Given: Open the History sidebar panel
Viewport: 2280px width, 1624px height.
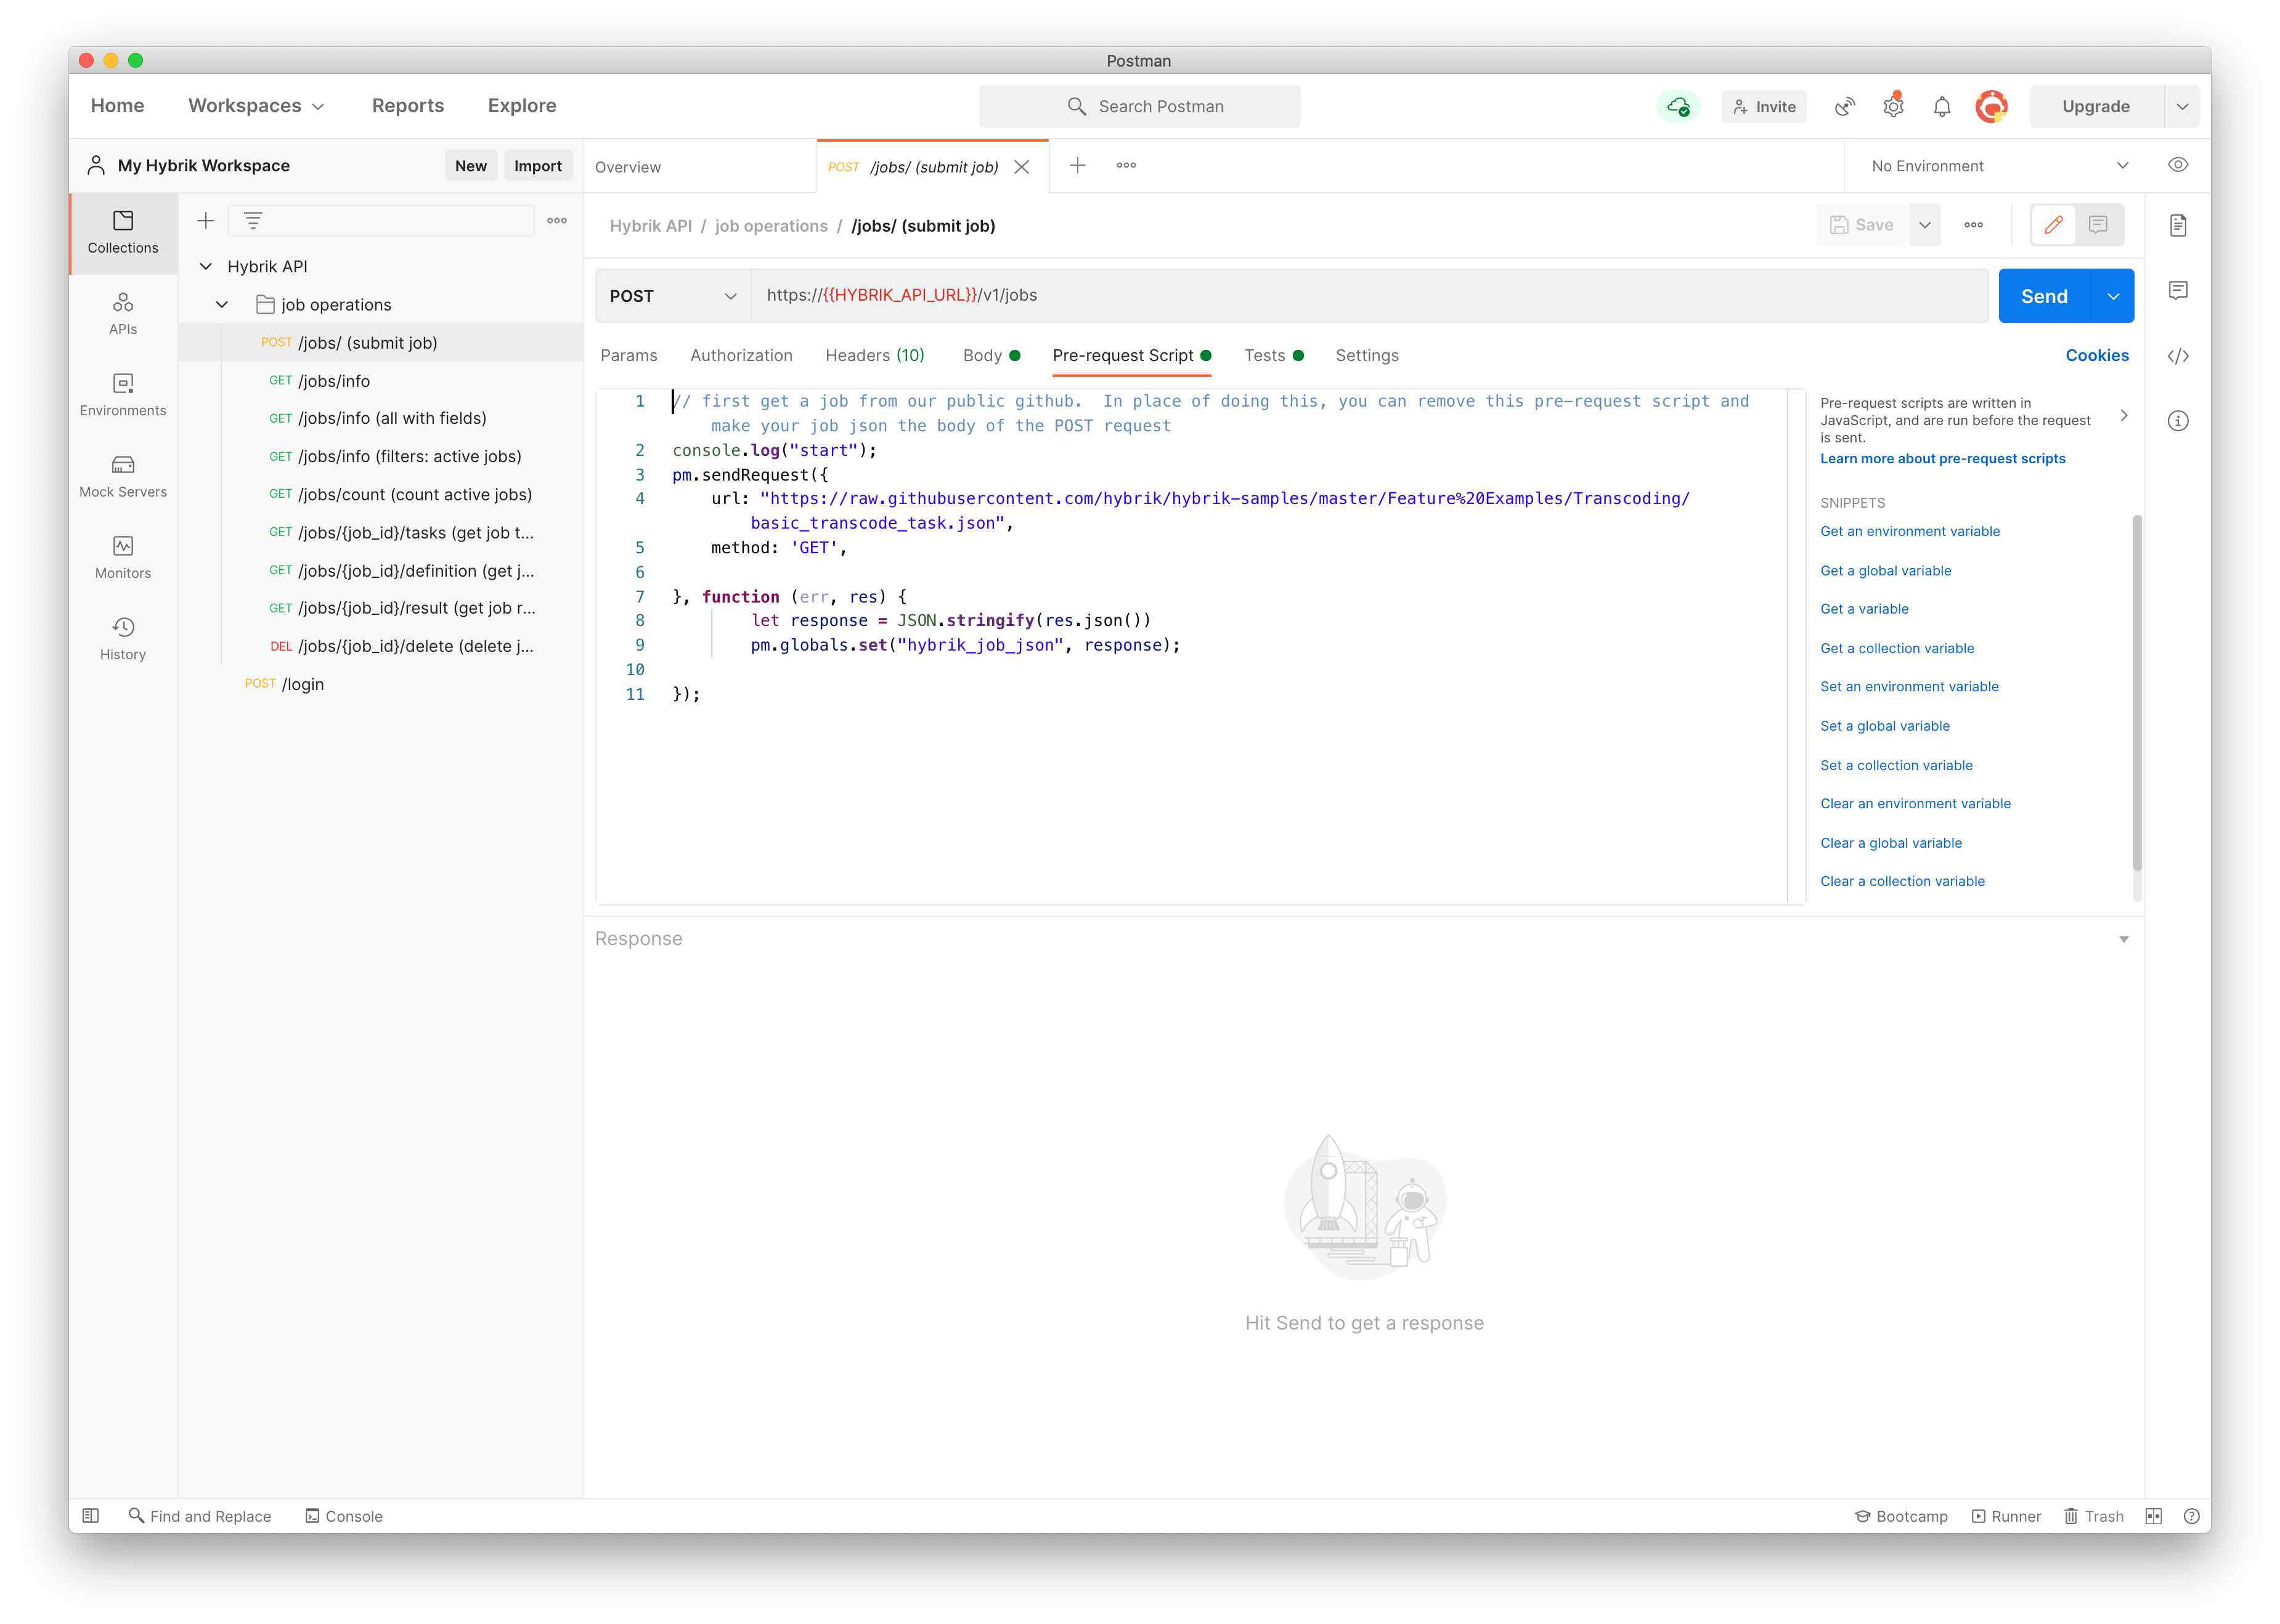Looking at the screenshot, I should (123, 638).
